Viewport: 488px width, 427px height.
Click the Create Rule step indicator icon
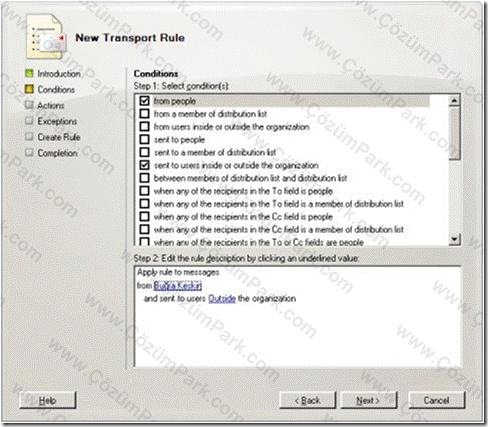pos(29,137)
